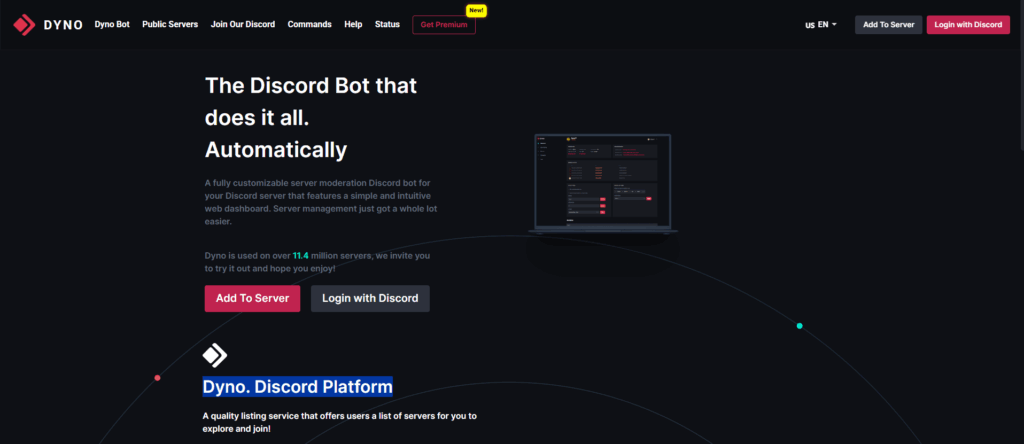Click the large red Add To Server button
The image size is (1024, 444).
[252, 298]
